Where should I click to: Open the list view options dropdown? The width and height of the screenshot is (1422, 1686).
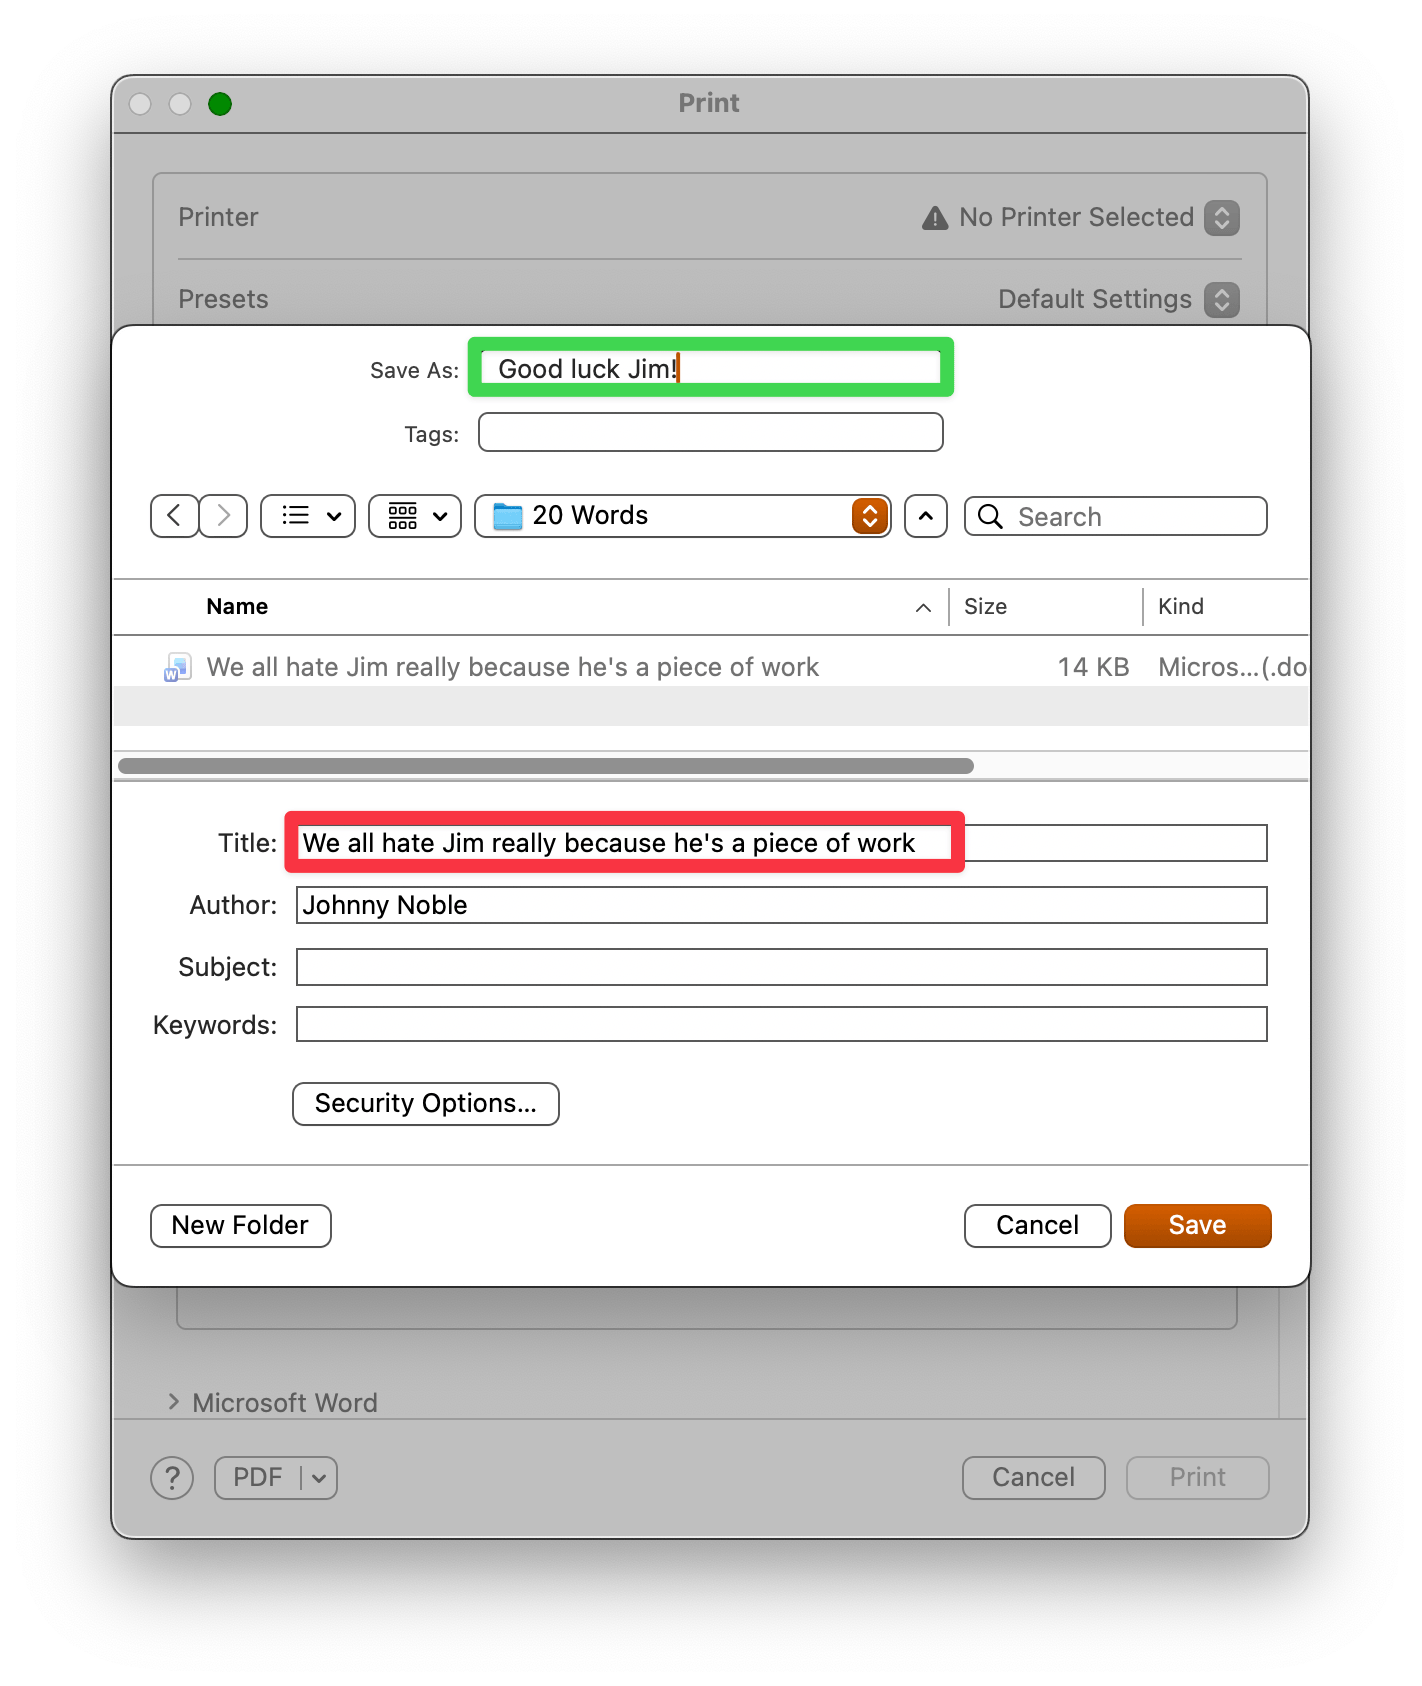308,516
